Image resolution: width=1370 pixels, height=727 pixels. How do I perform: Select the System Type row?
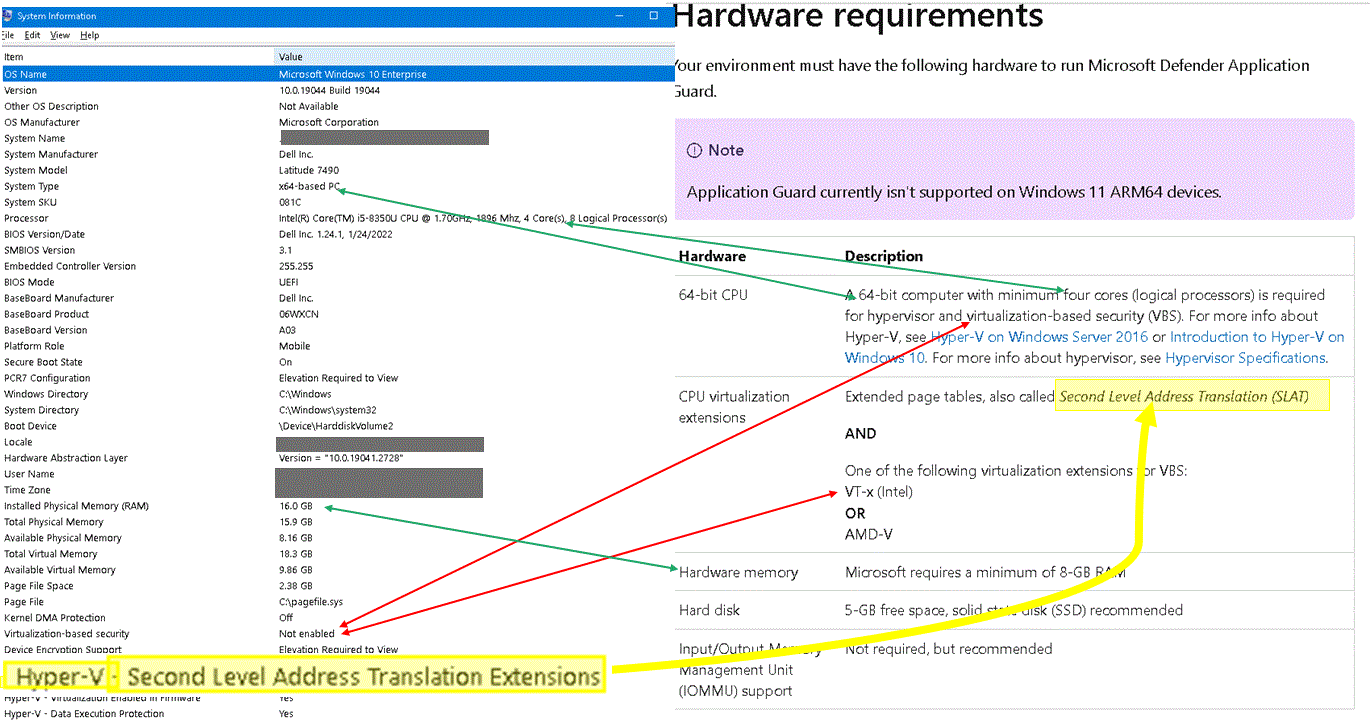pos(337,186)
